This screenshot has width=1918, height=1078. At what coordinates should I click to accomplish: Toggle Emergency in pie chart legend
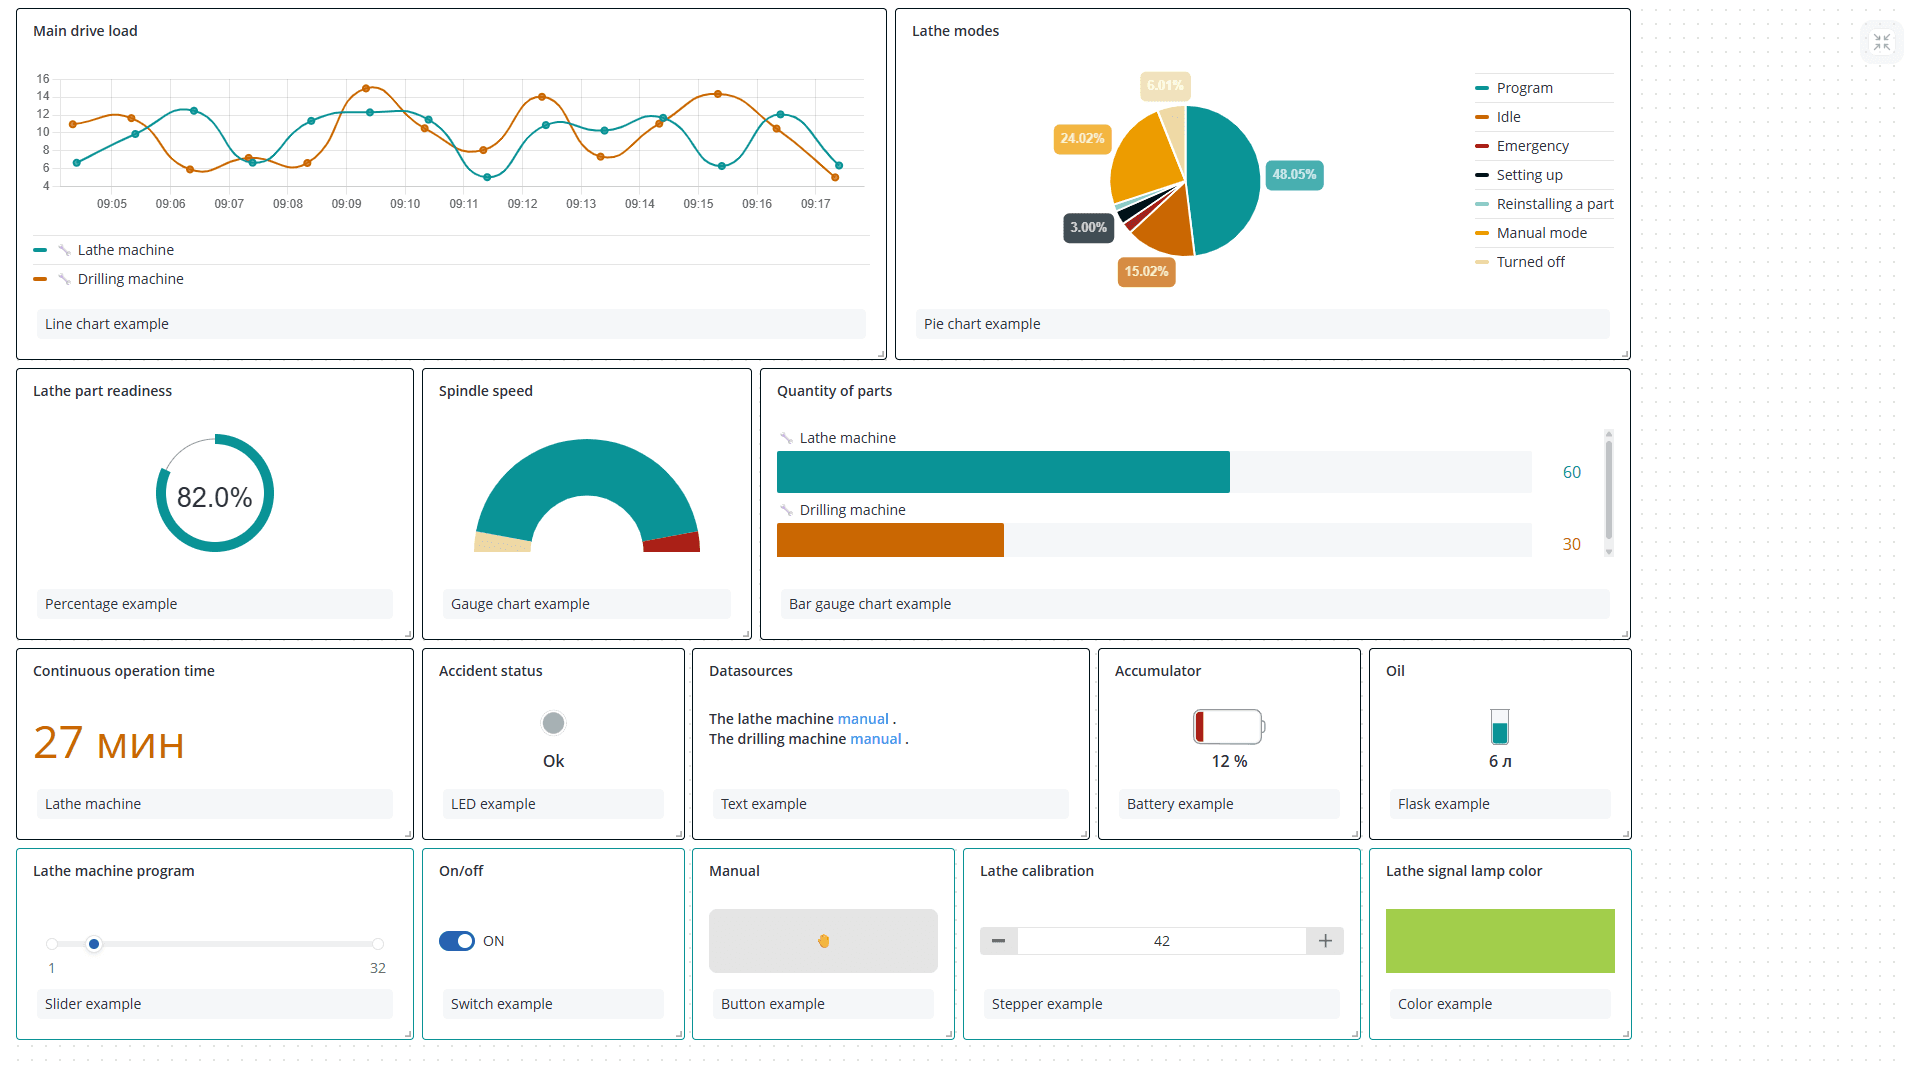[x=1532, y=146]
